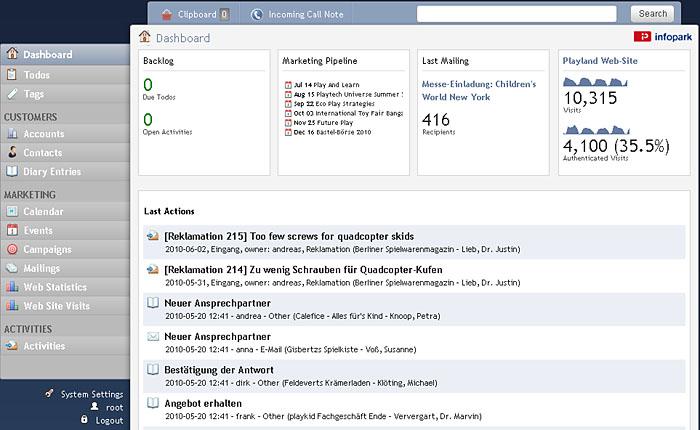Click the Visits sparkline chart above 10,315
Screen dimensions: 700x430
(595, 81)
